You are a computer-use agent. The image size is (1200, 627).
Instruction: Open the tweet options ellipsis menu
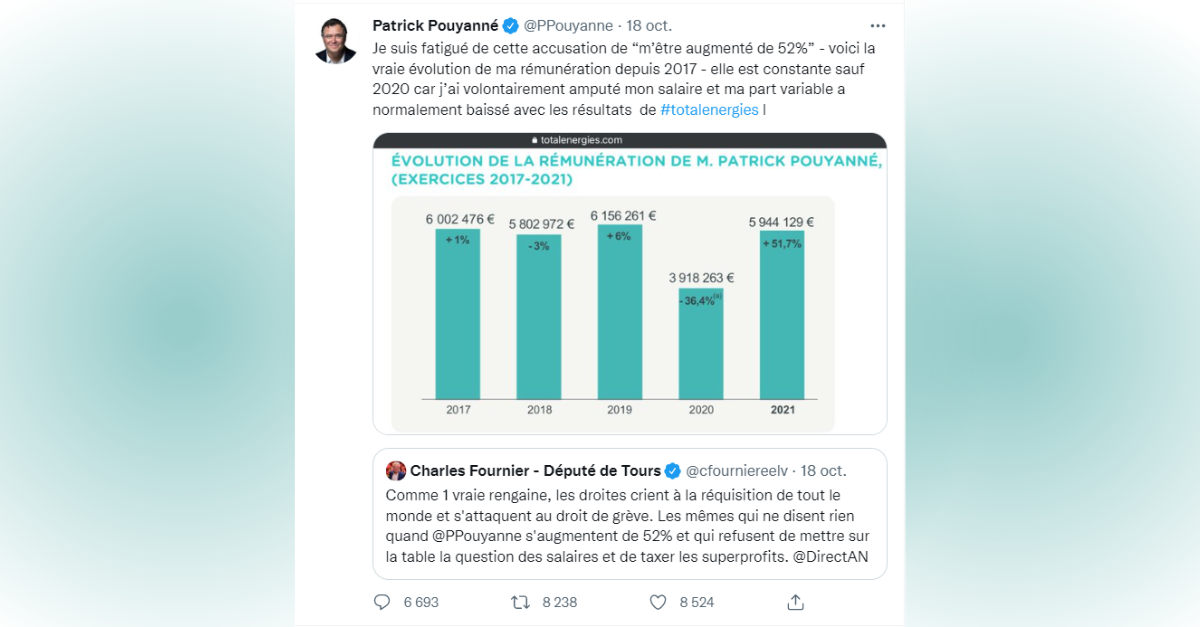(878, 24)
